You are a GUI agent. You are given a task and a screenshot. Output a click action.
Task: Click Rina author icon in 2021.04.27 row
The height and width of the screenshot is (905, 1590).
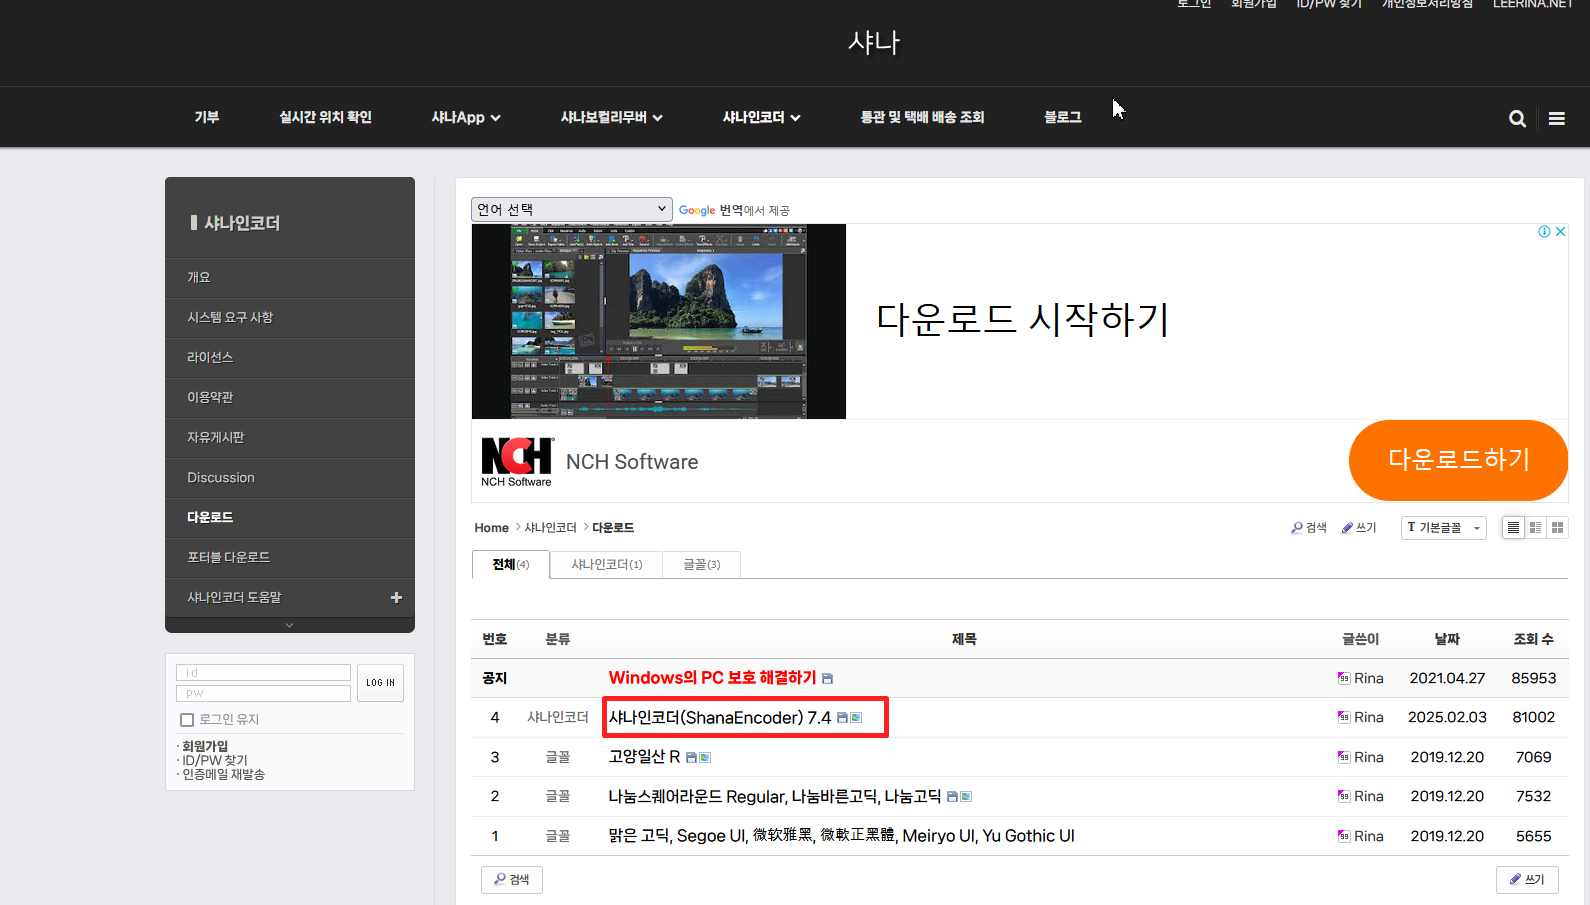(1344, 678)
